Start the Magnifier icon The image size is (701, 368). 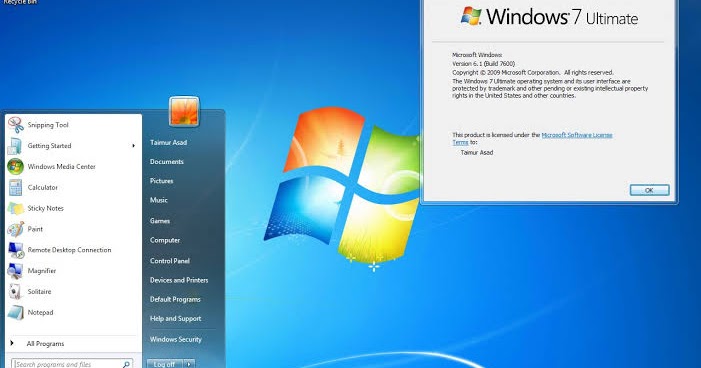(15, 271)
